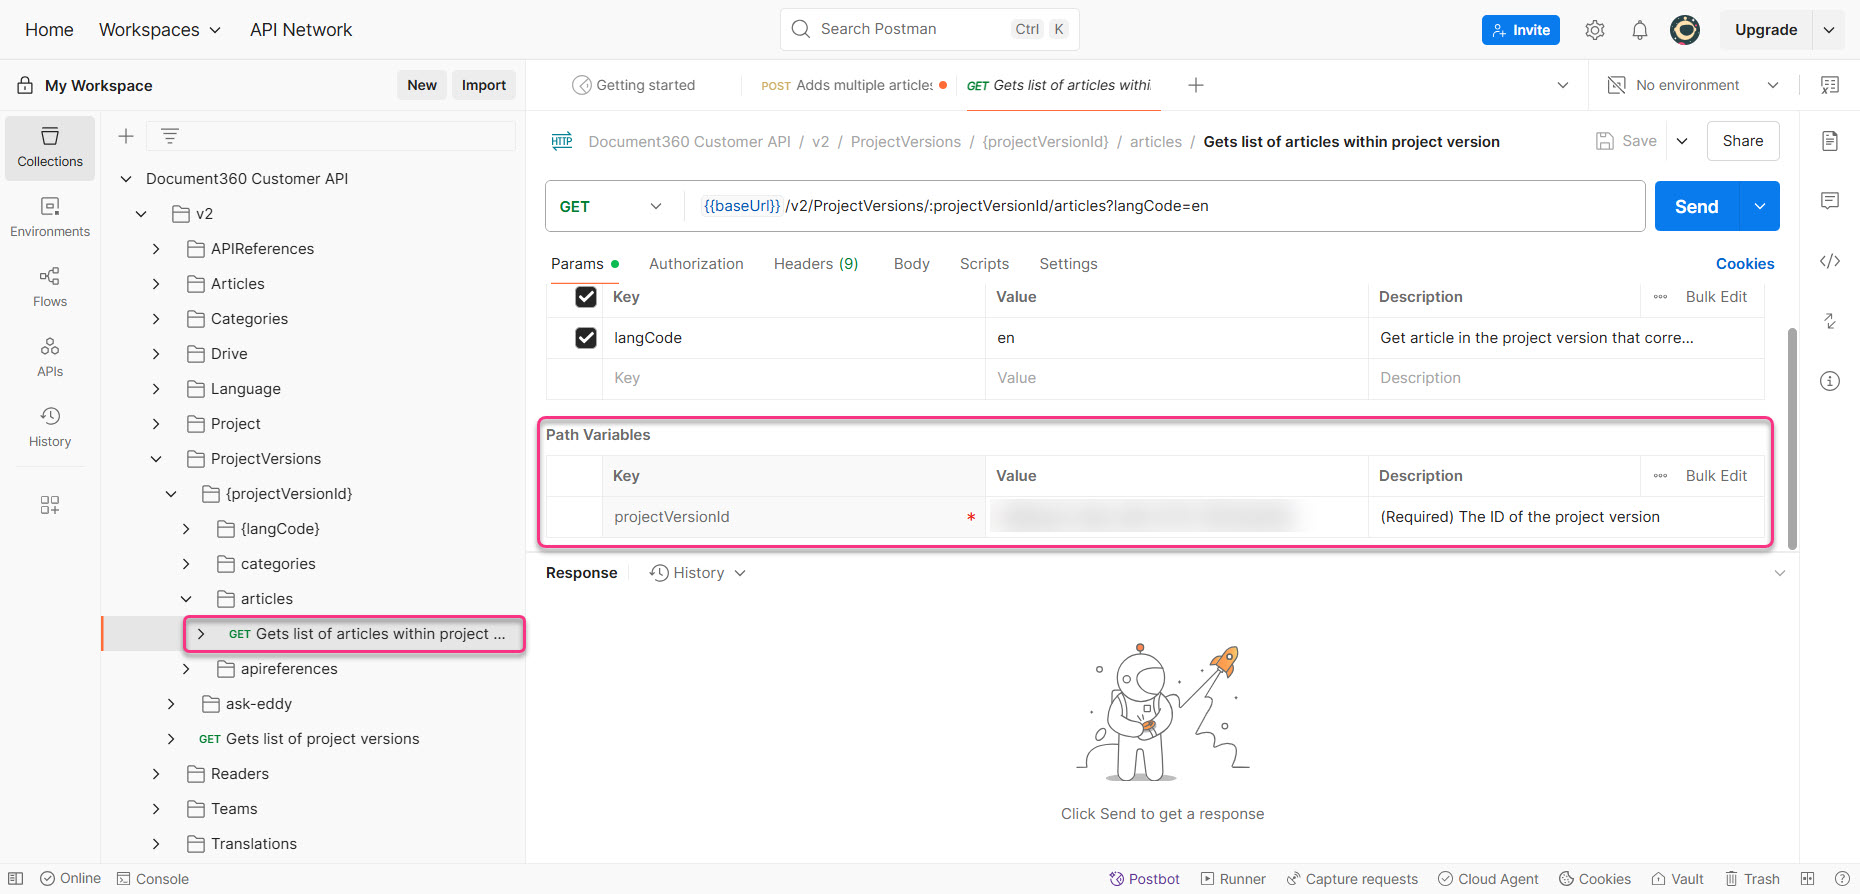
Task: Switch to the Settings tab
Action: tap(1068, 264)
